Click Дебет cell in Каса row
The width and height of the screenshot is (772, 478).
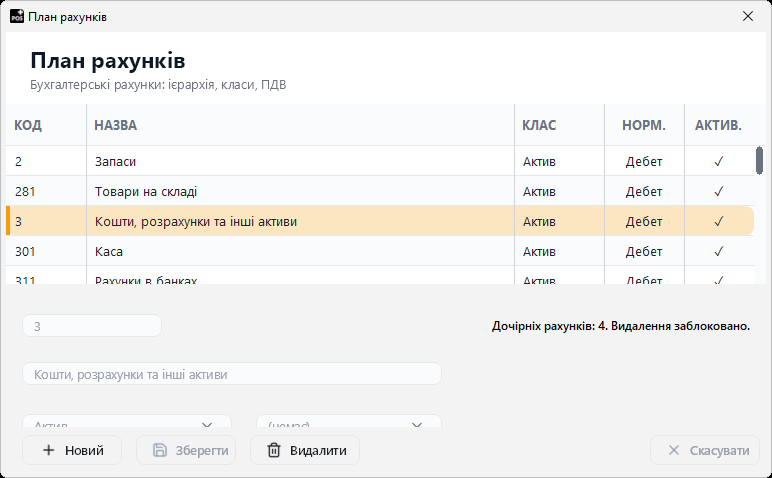644,252
